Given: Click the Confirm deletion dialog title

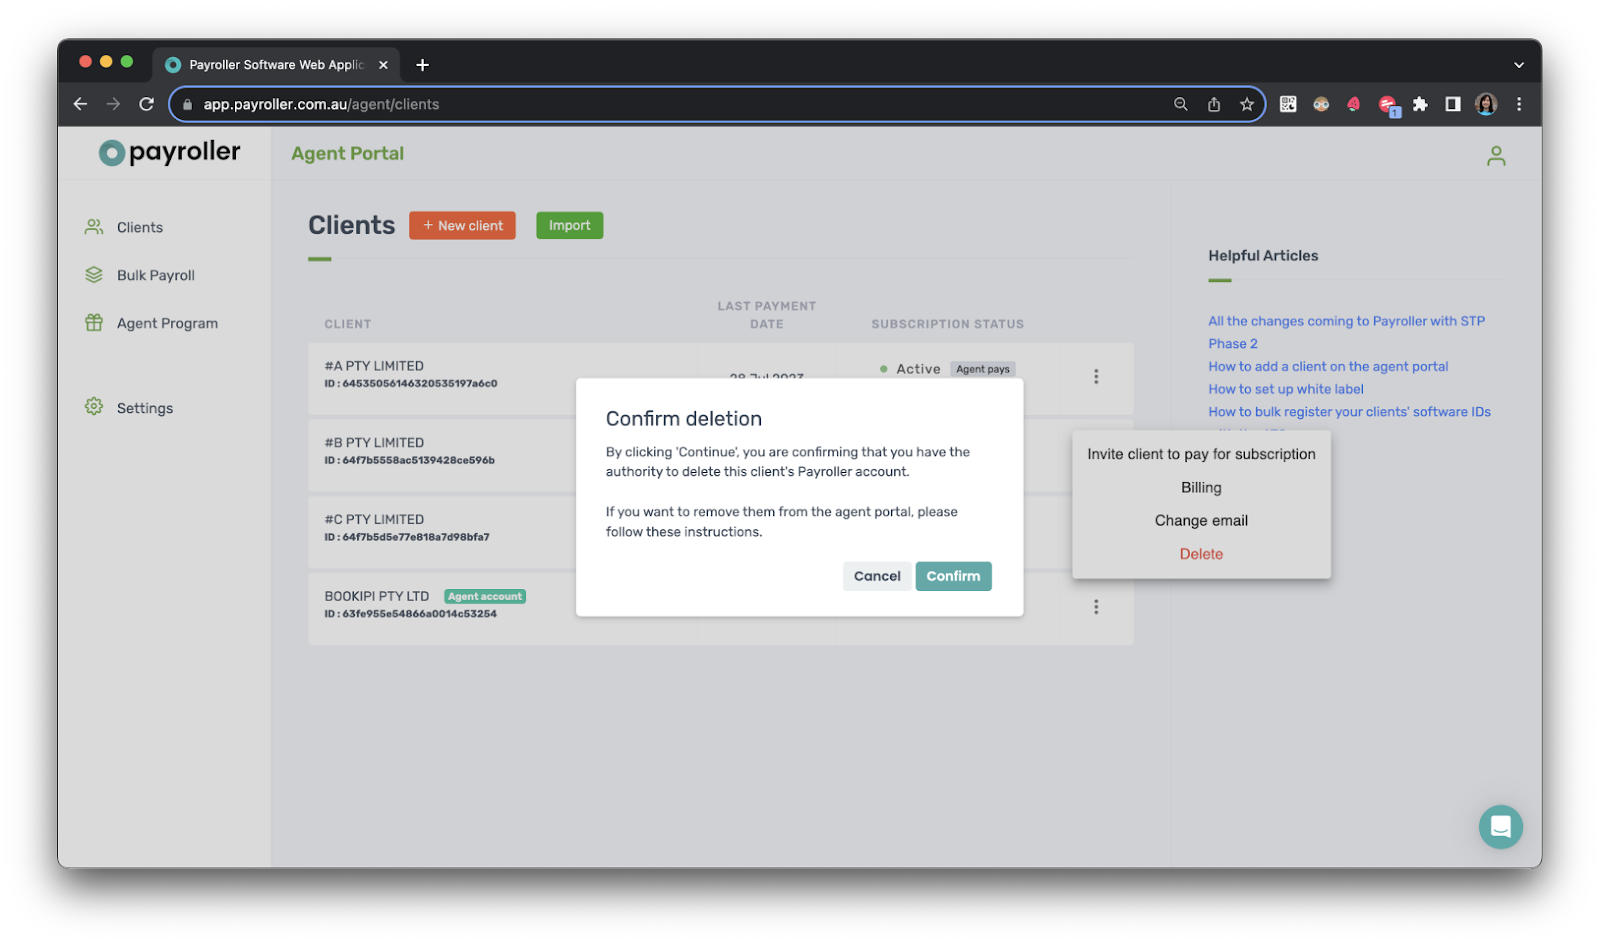Looking at the screenshot, I should click(x=684, y=419).
